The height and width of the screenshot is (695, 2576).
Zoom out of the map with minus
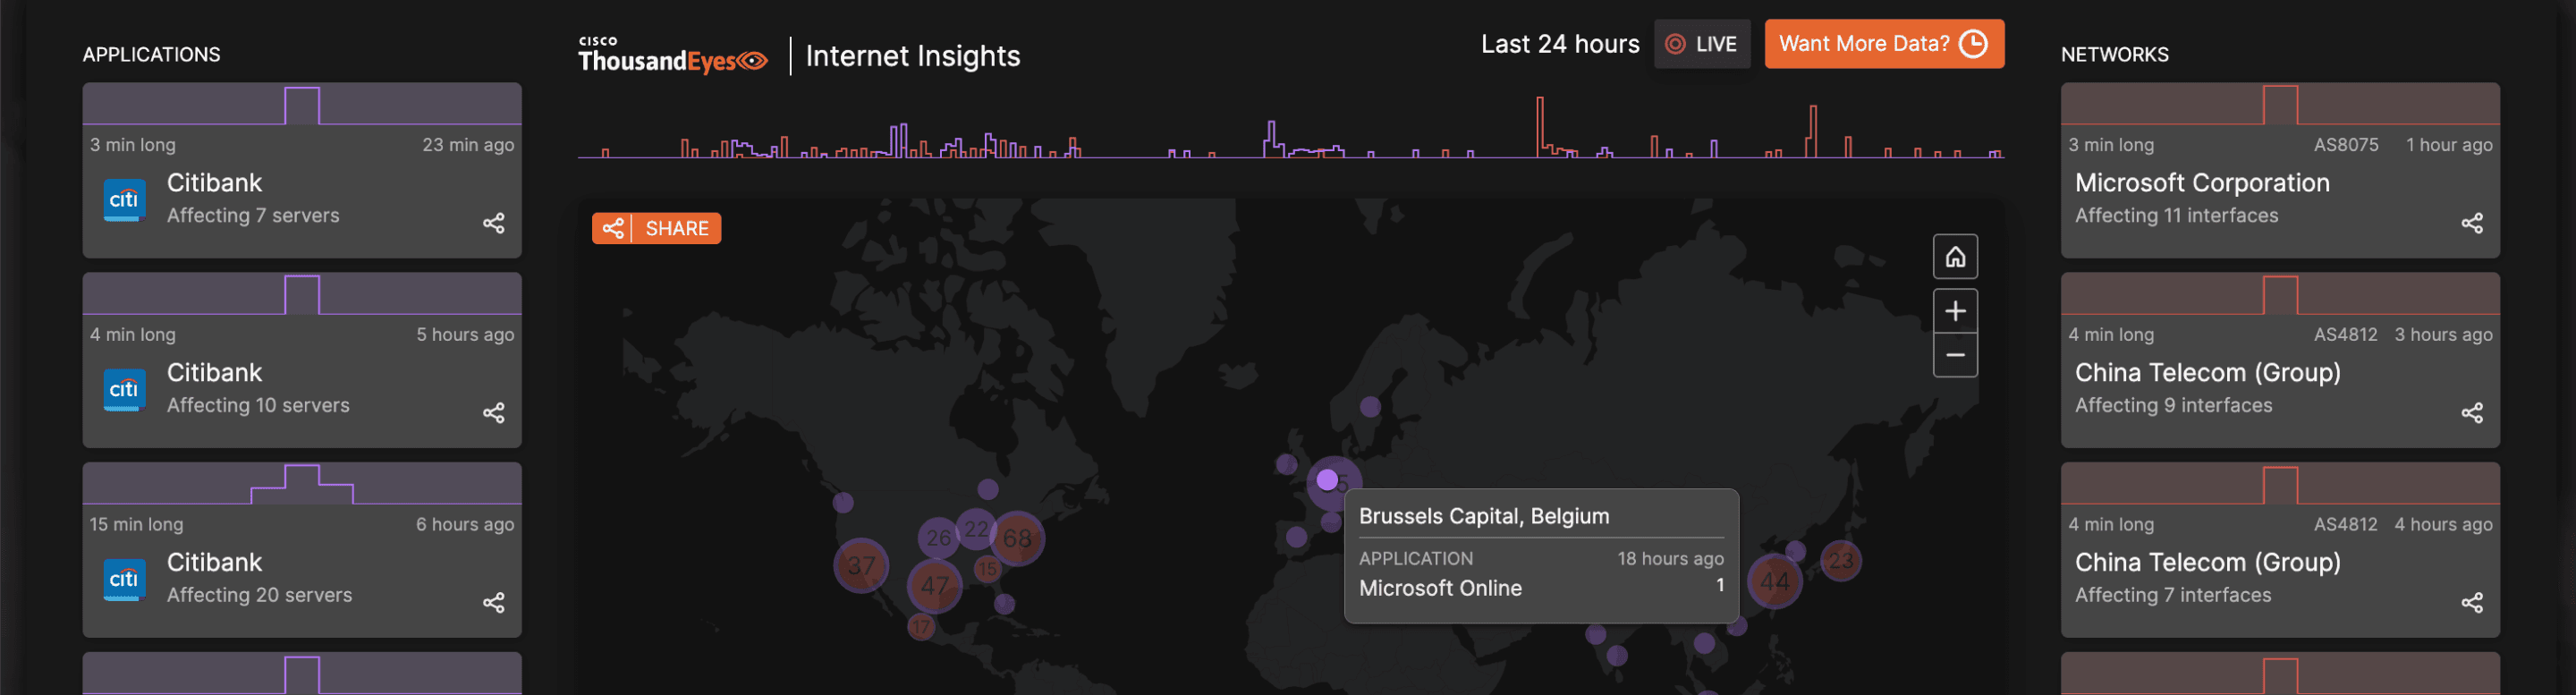(x=1955, y=355)
